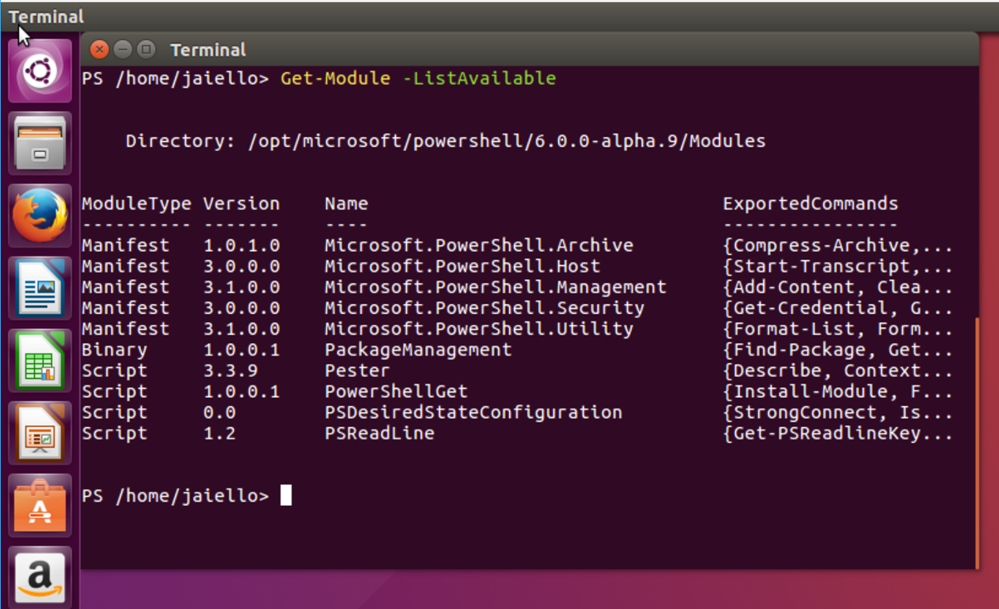
Task: Close the Terminal window
Action: point(99,49)
